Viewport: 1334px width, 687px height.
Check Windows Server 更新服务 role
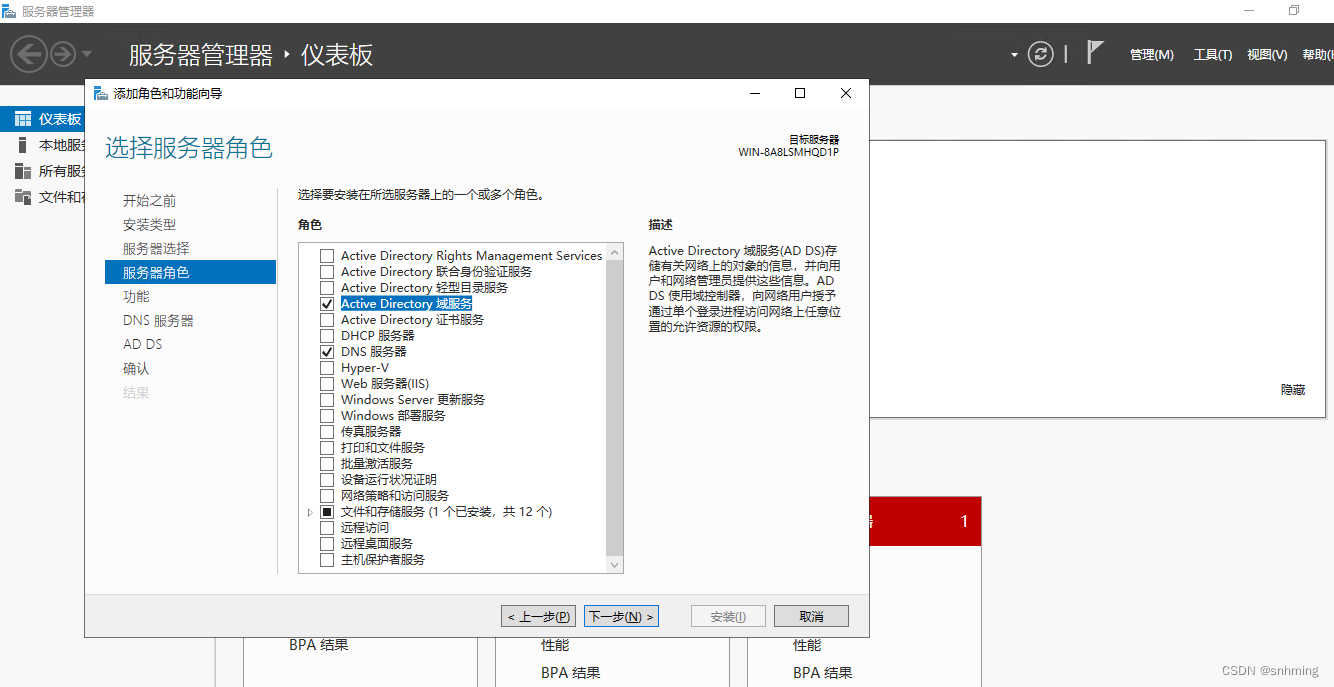[x=327, y=400]
